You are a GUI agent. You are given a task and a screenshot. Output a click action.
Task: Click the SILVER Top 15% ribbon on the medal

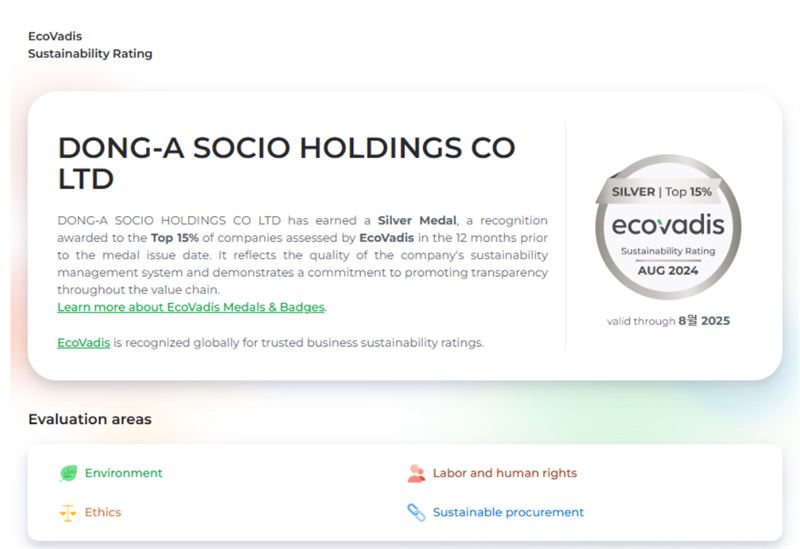coord(661,192)
